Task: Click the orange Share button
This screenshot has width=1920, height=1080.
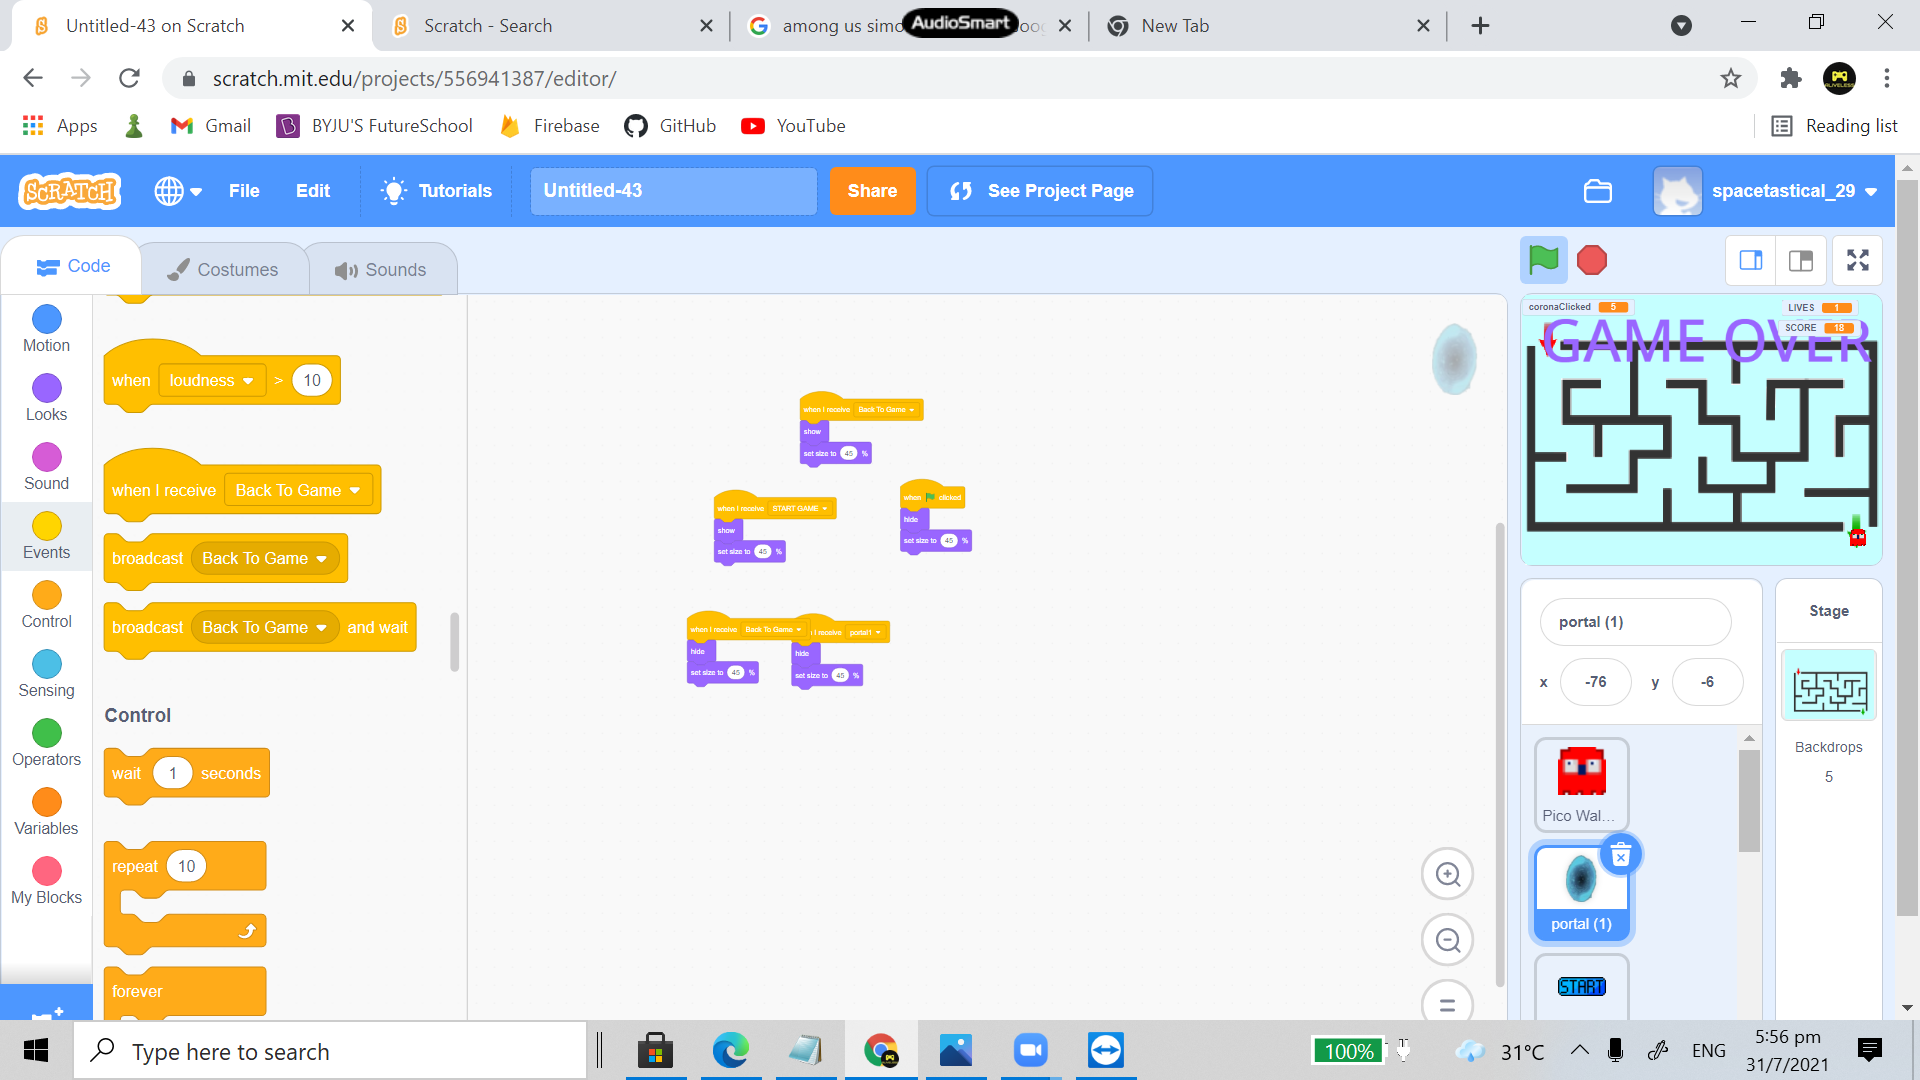Action: [872, 191]
